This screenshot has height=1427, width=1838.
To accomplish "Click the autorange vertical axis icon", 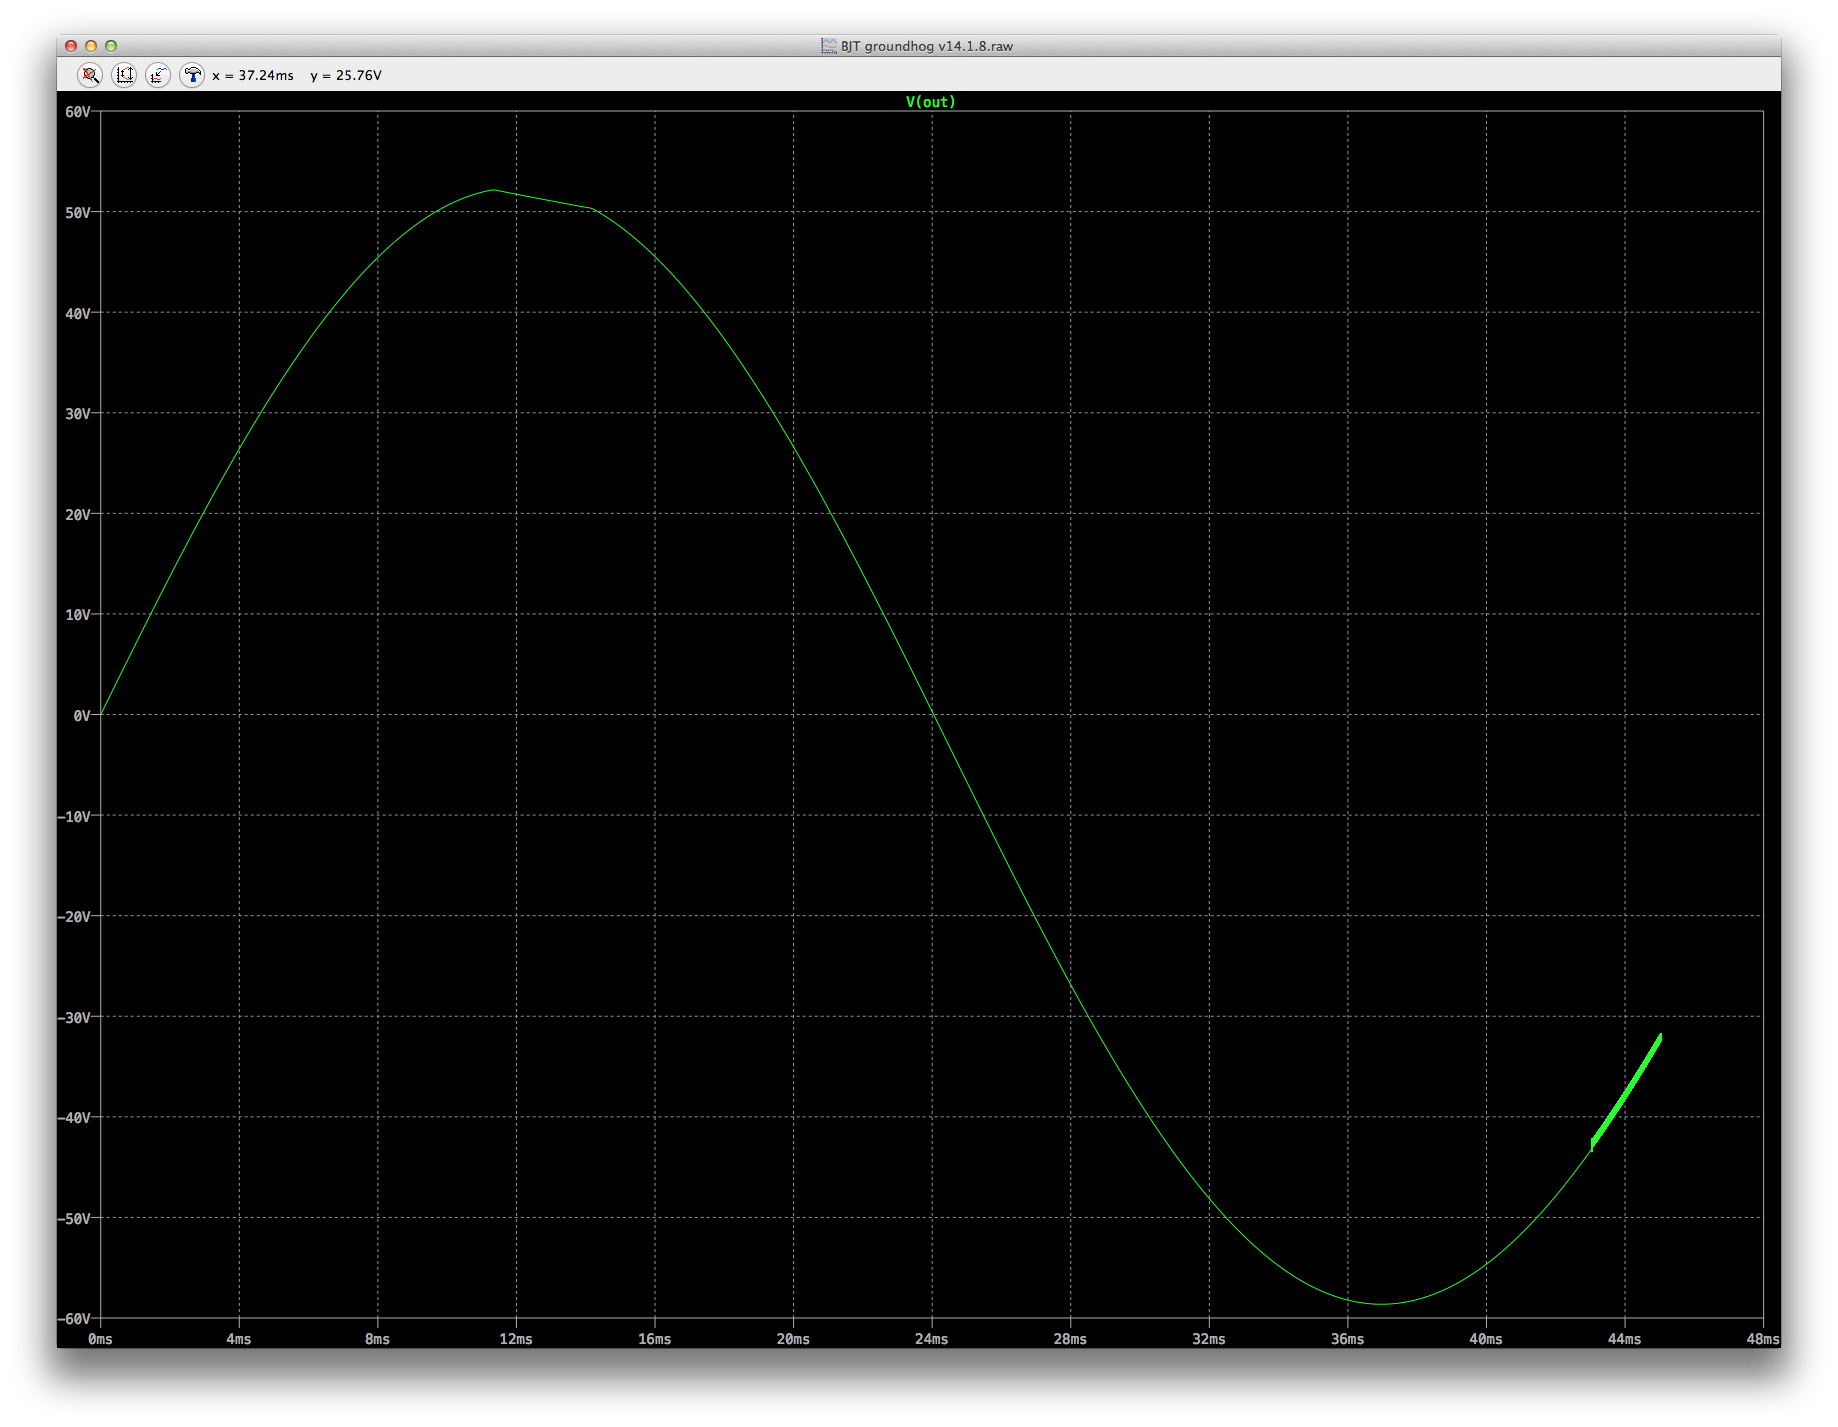I will pyautogui.click(x=124, y=75).
